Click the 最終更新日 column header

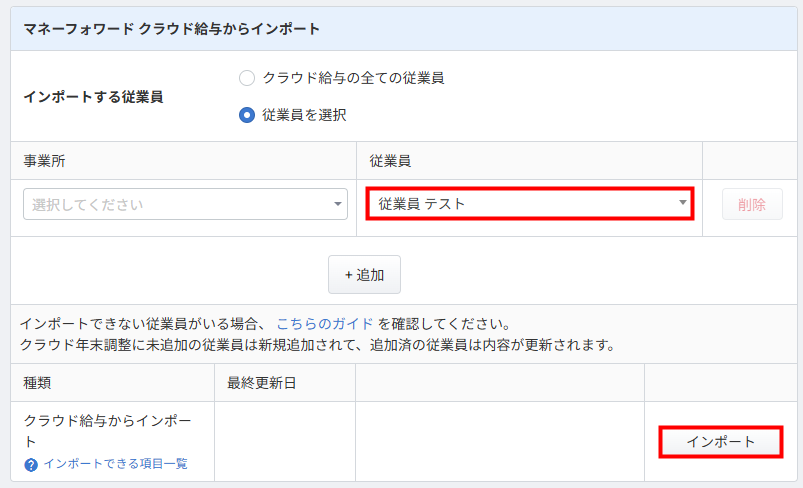(256, 383)
